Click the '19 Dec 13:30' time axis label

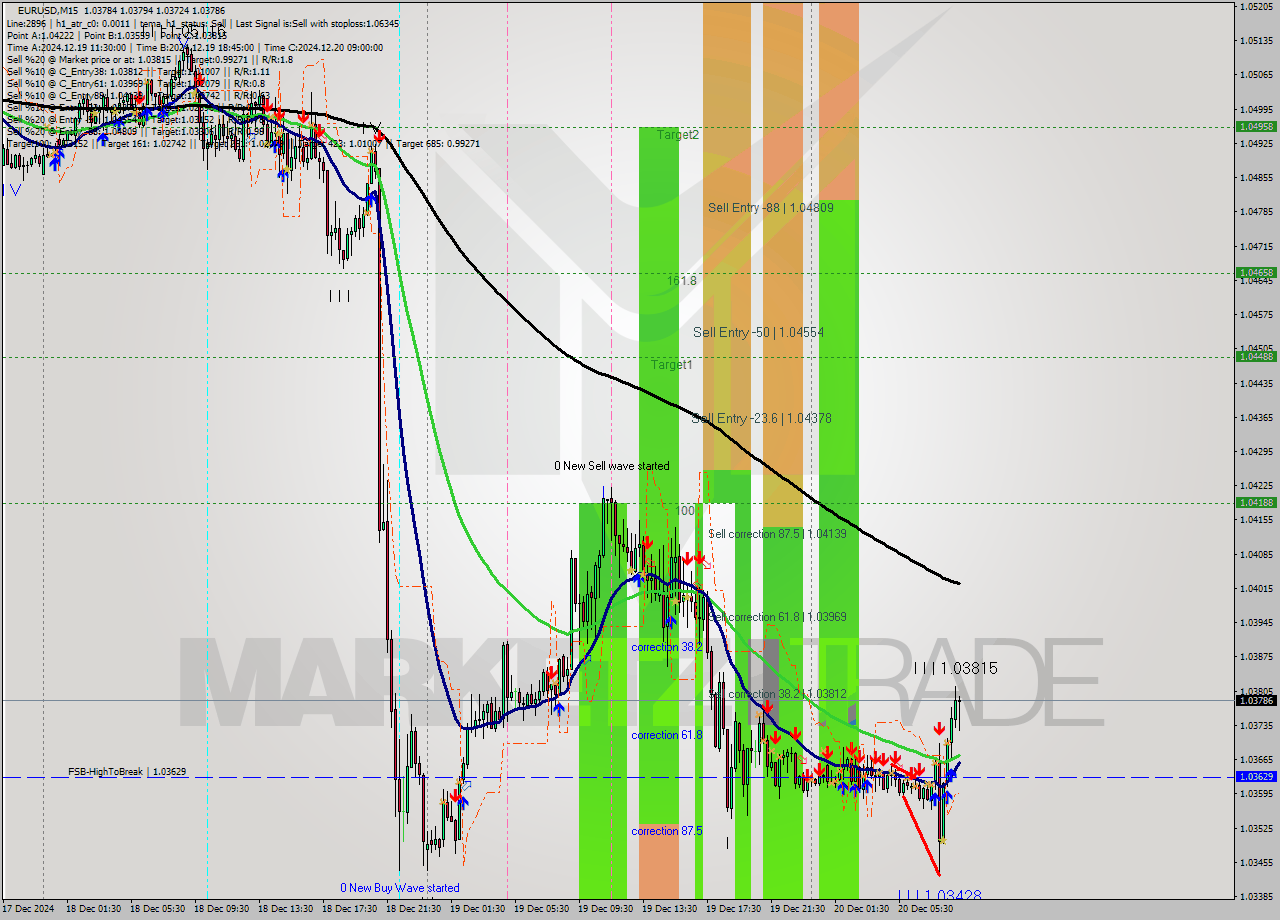tap(669, 909)
